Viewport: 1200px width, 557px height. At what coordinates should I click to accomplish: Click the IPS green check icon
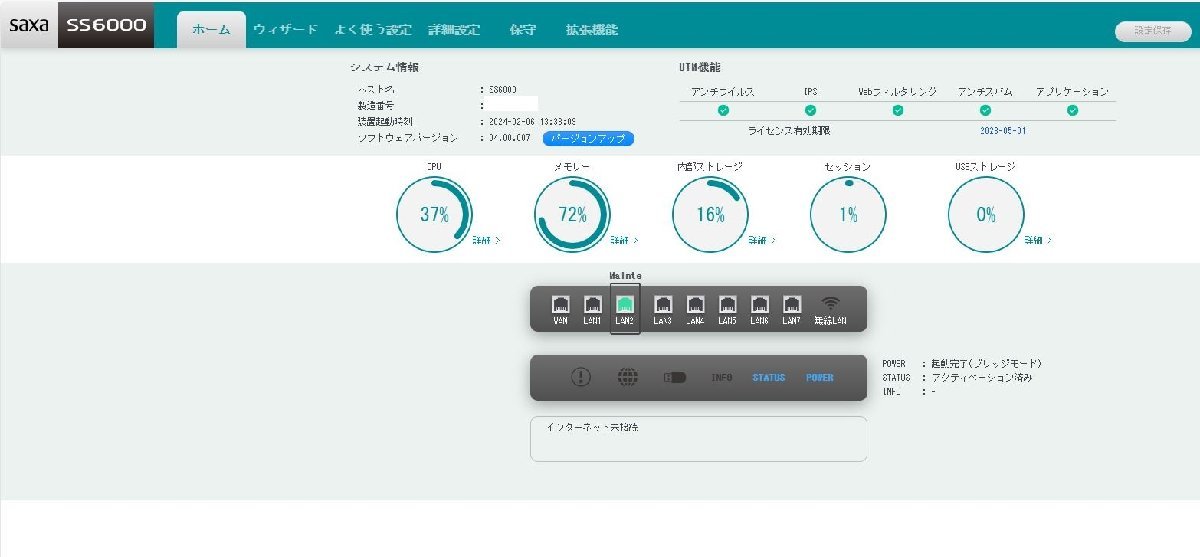coord(810,110)
